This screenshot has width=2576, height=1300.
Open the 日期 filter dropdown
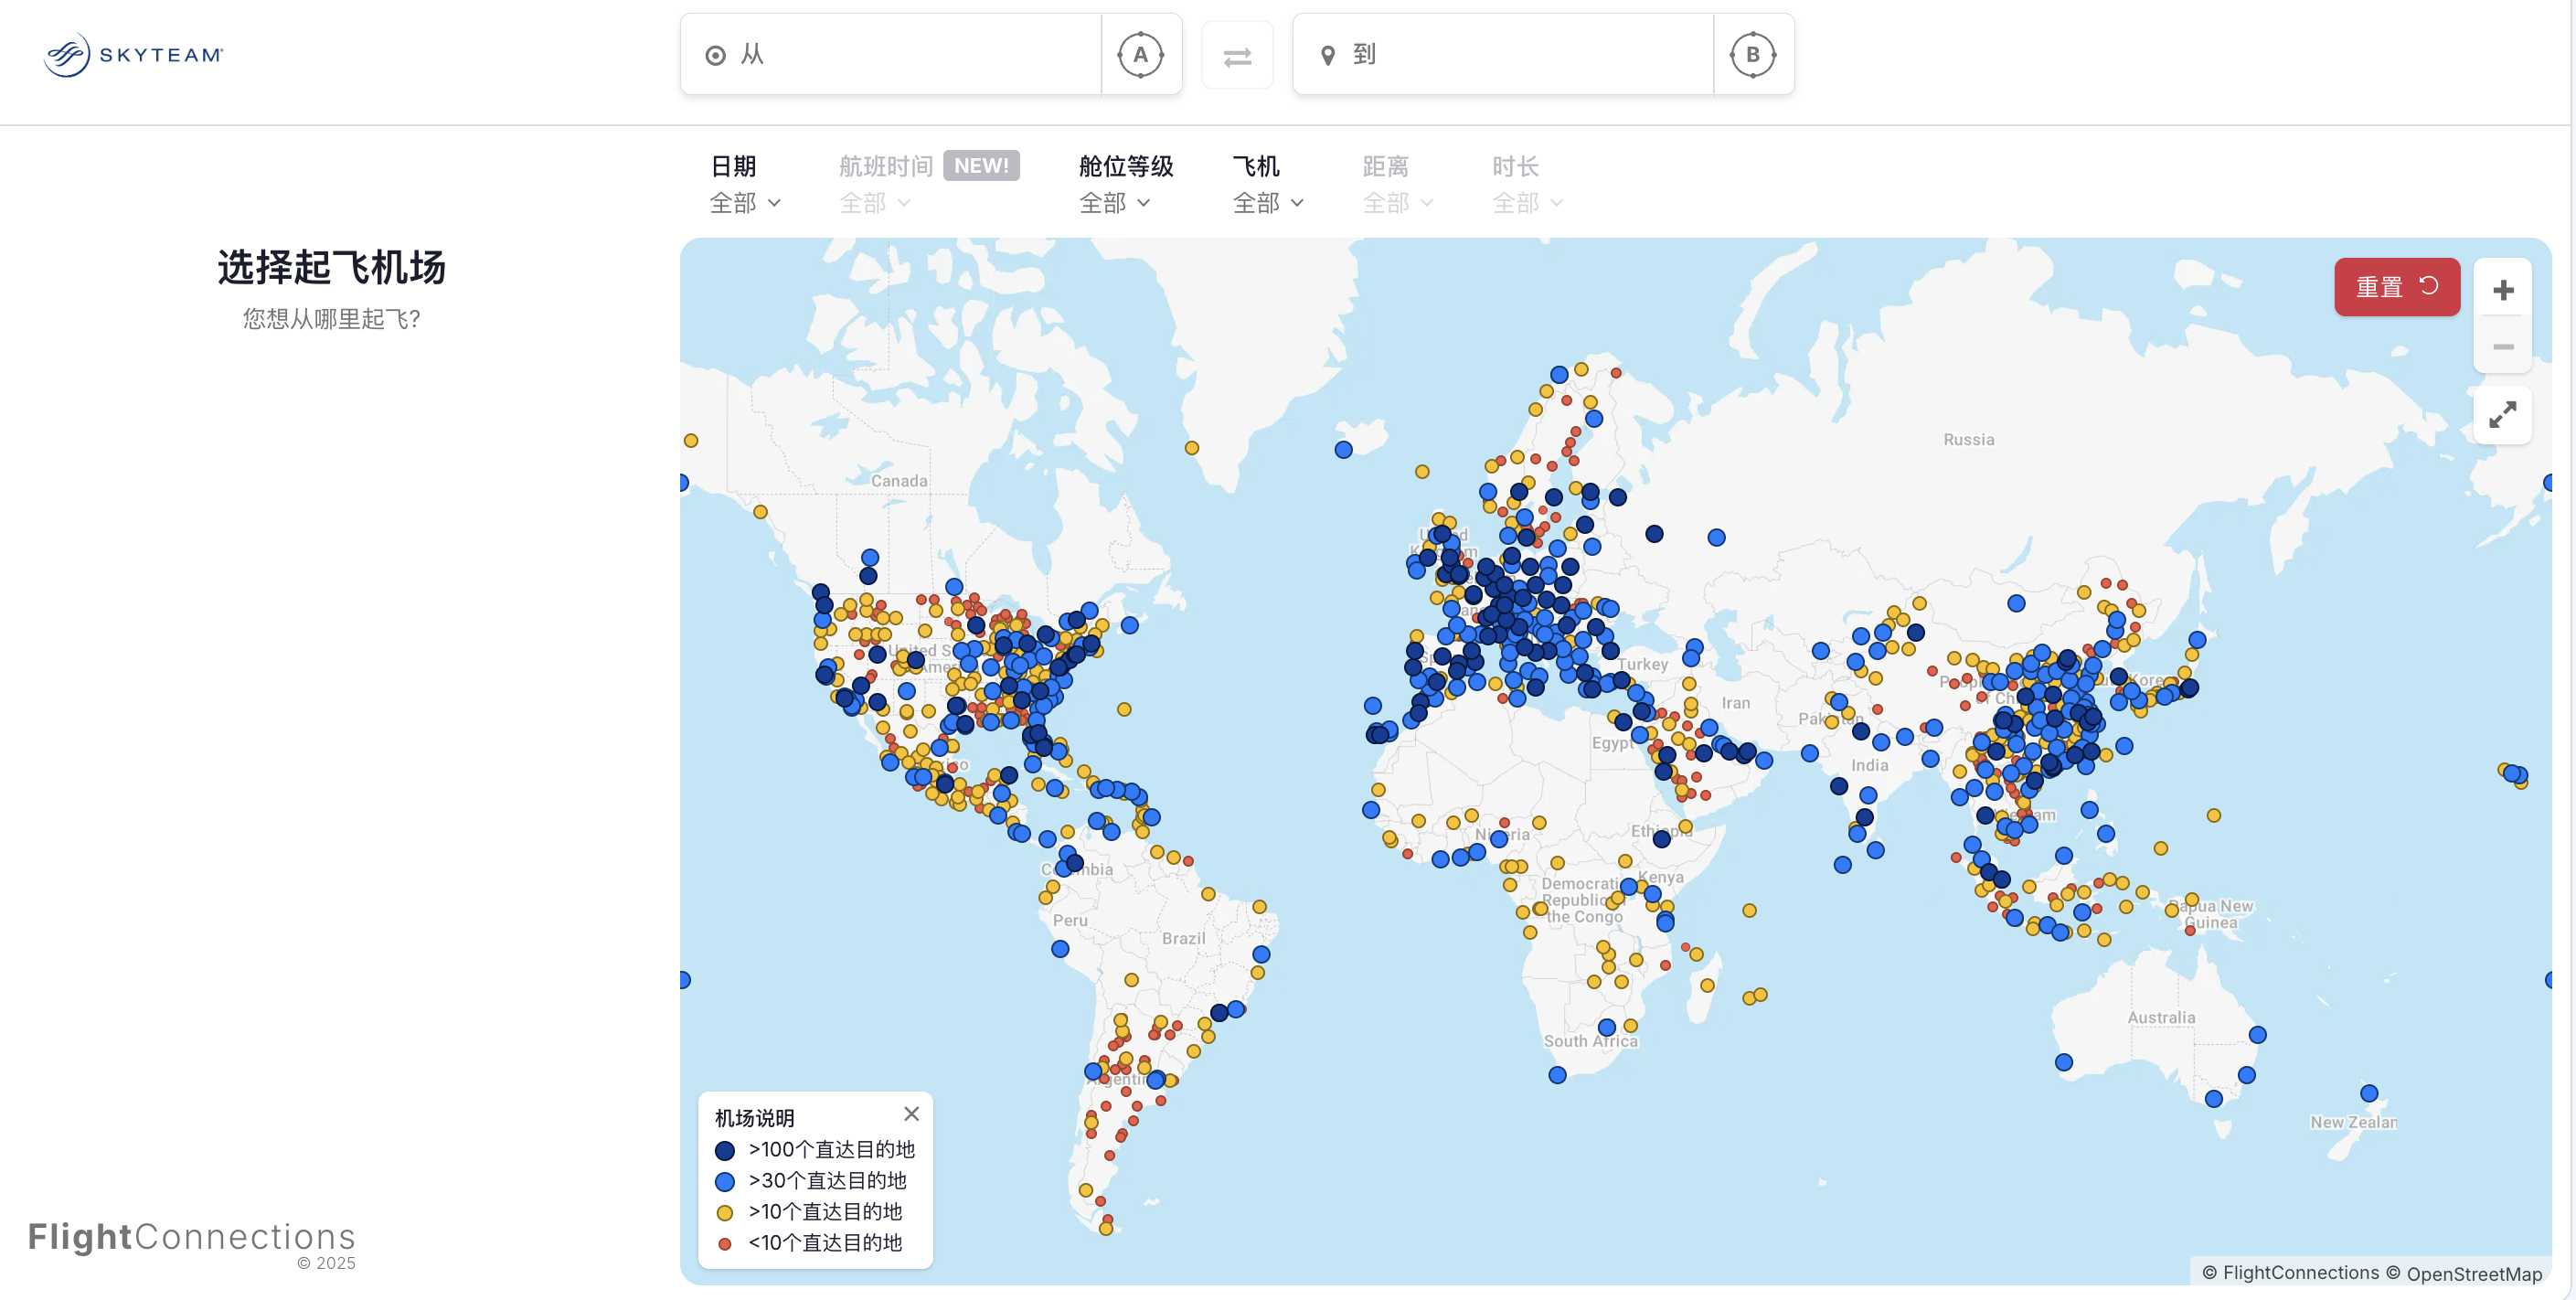744,202
